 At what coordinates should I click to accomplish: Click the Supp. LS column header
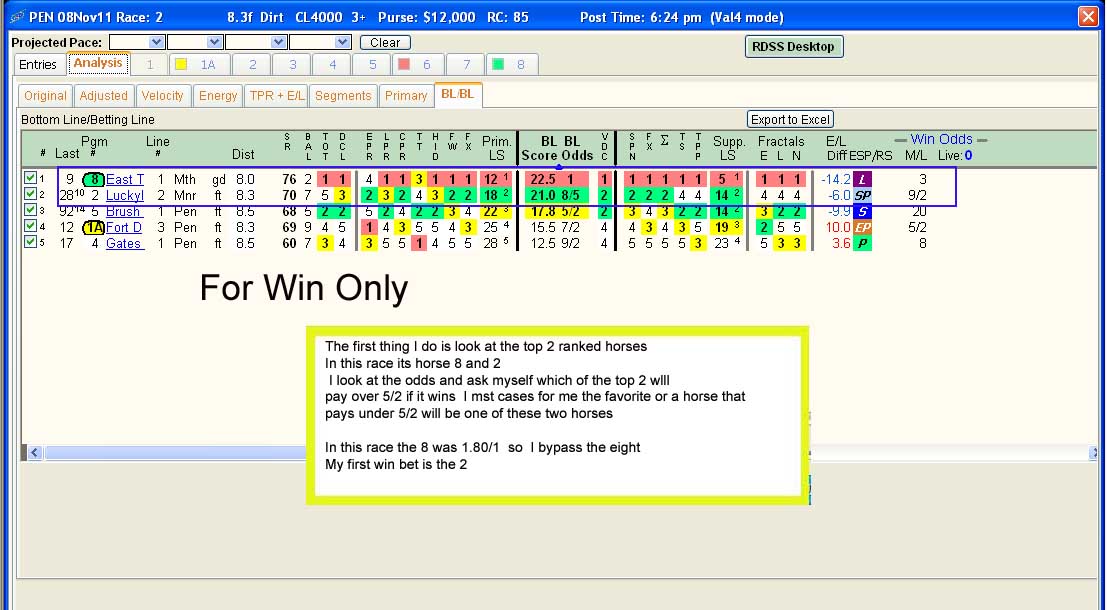[x=729, y=148]
